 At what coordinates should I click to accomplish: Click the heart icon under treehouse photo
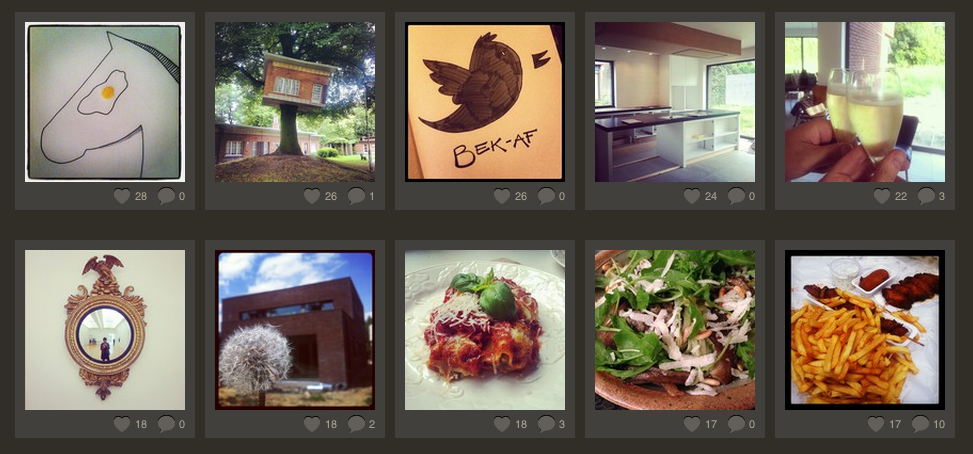pyautogui.click(x=312, y=197)
